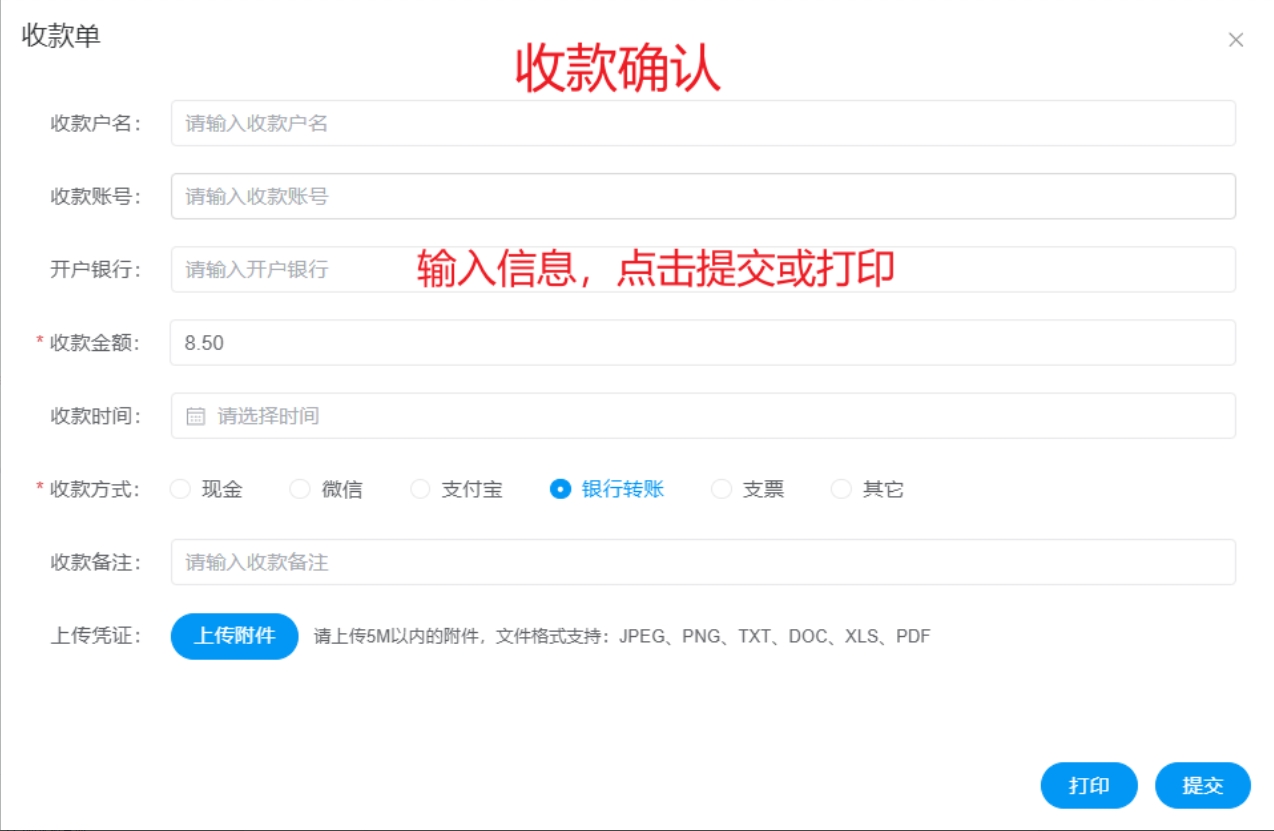Click the calendar icon in 收款时间 field
The image size is (1274, 831).
[196, 416]
